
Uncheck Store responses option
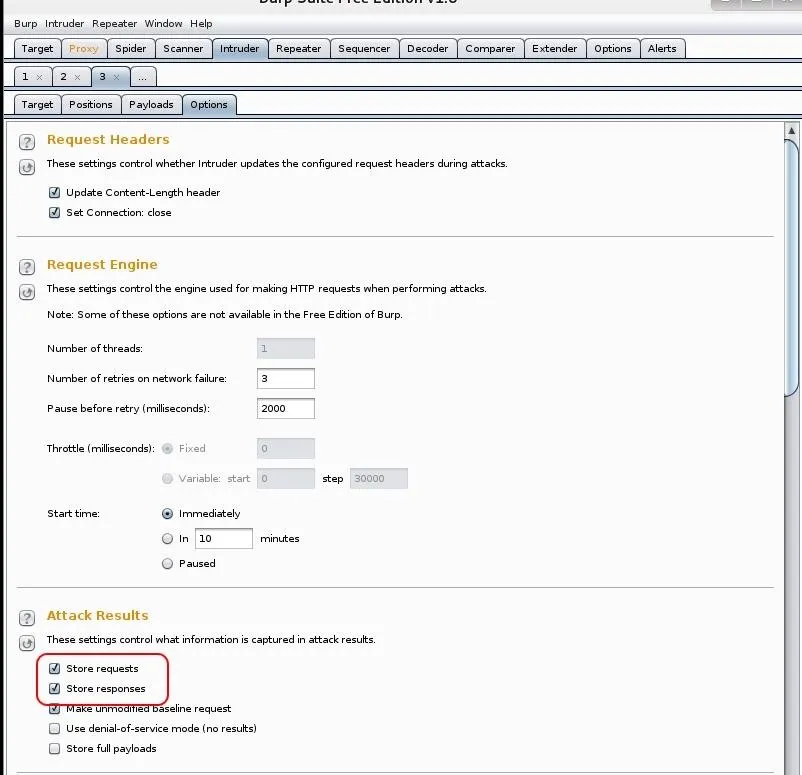[54, 689]
